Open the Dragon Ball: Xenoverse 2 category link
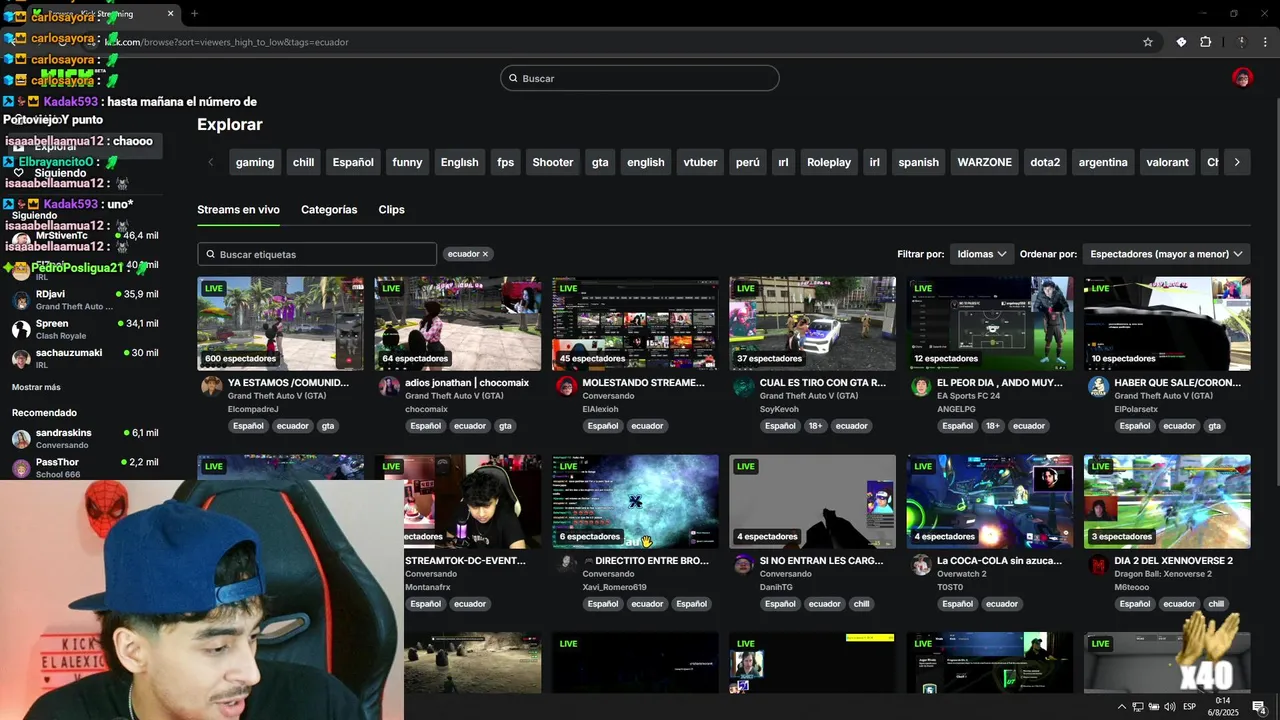This screenshot has width=1280, height=720. click(x=1163, y=574)
